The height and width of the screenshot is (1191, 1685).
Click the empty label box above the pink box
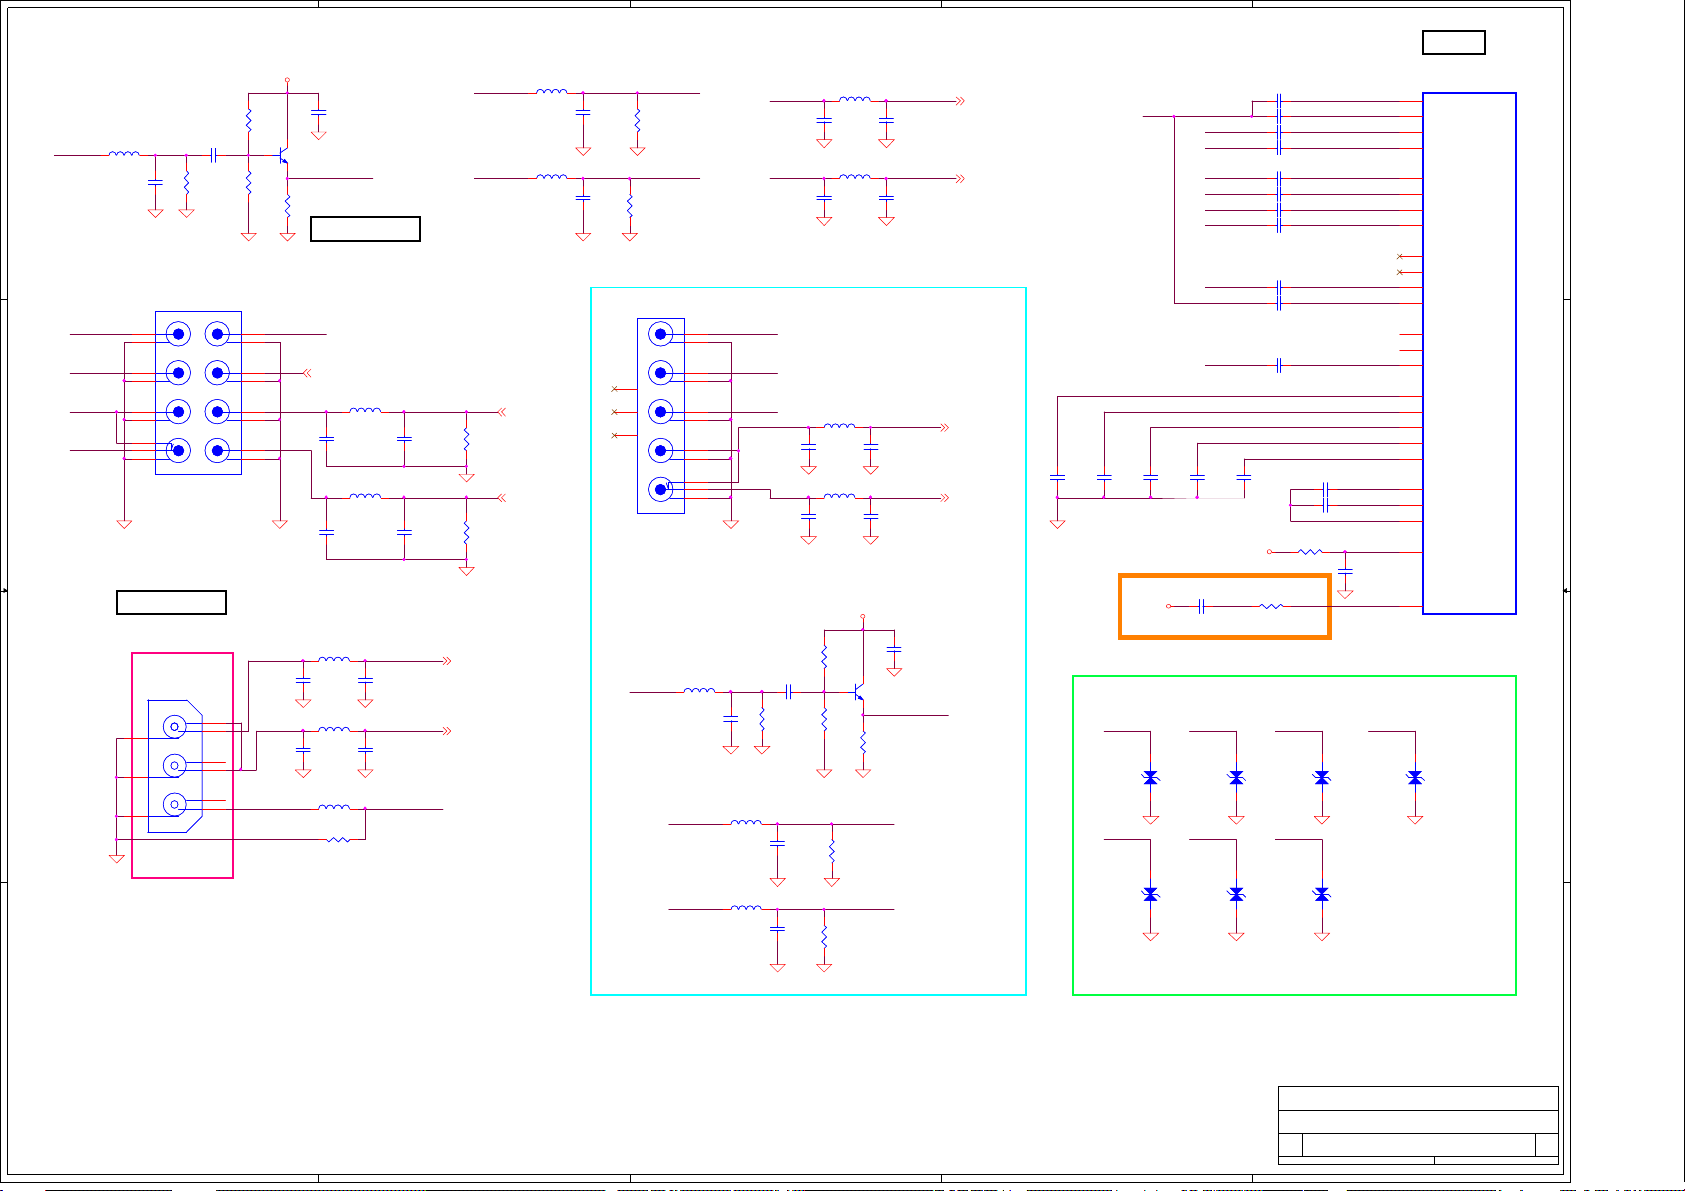click(x=171, y=602)
